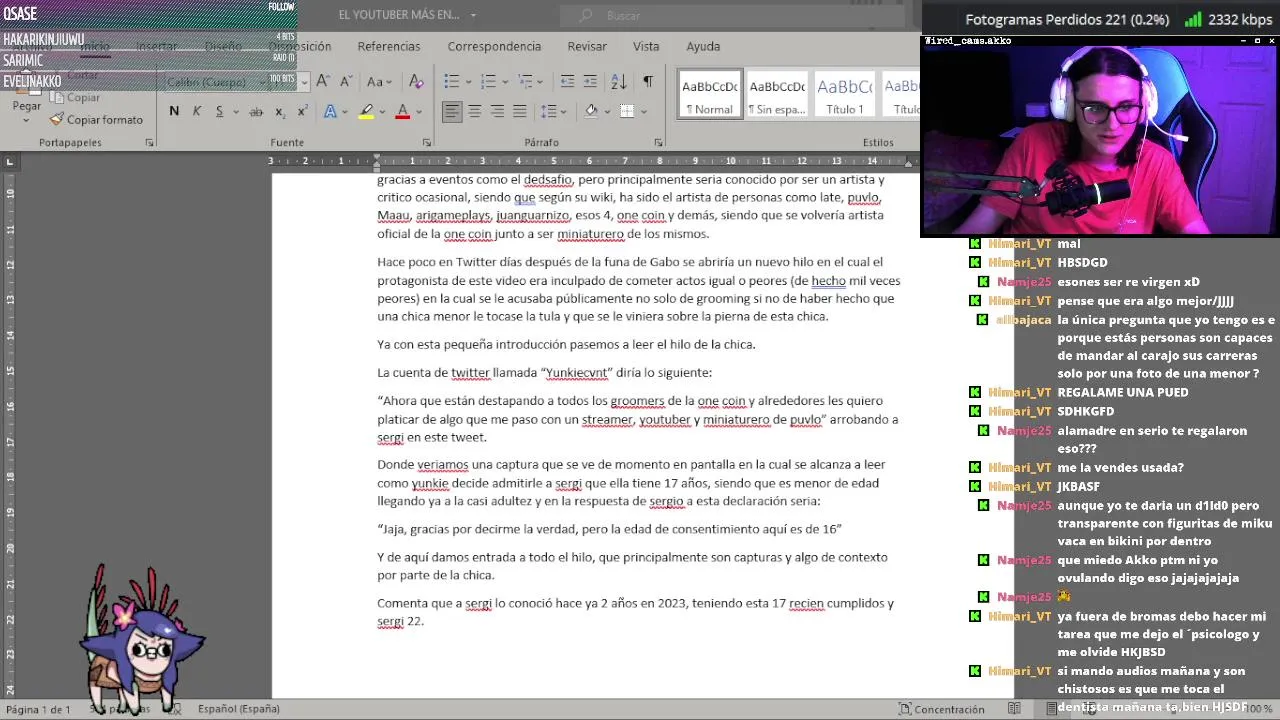Increase paragraph indent

point(591,82)
